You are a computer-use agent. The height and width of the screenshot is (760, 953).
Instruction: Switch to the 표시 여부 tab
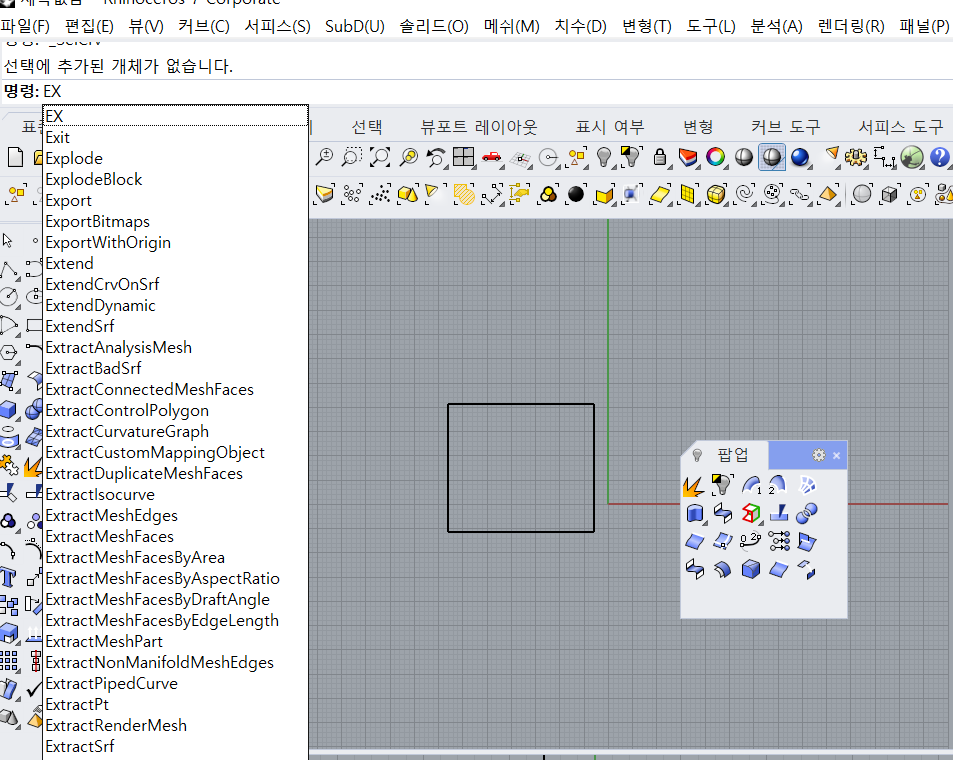[x=610, y=126]
